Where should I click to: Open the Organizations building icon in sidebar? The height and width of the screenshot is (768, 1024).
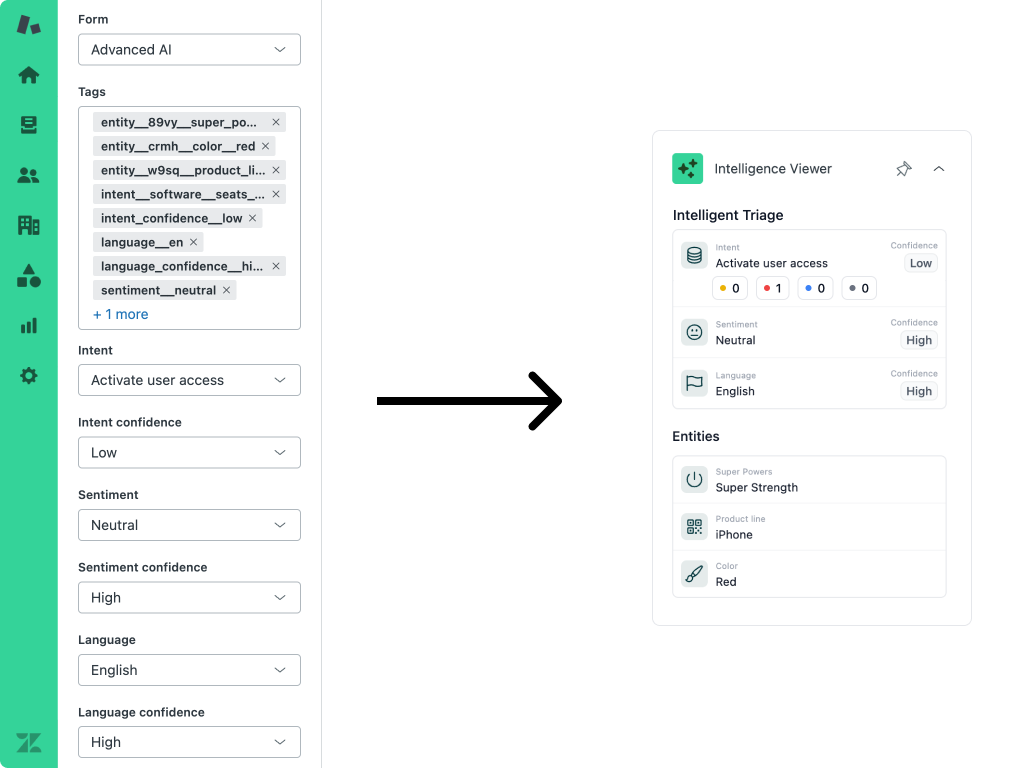coord(29,225)
